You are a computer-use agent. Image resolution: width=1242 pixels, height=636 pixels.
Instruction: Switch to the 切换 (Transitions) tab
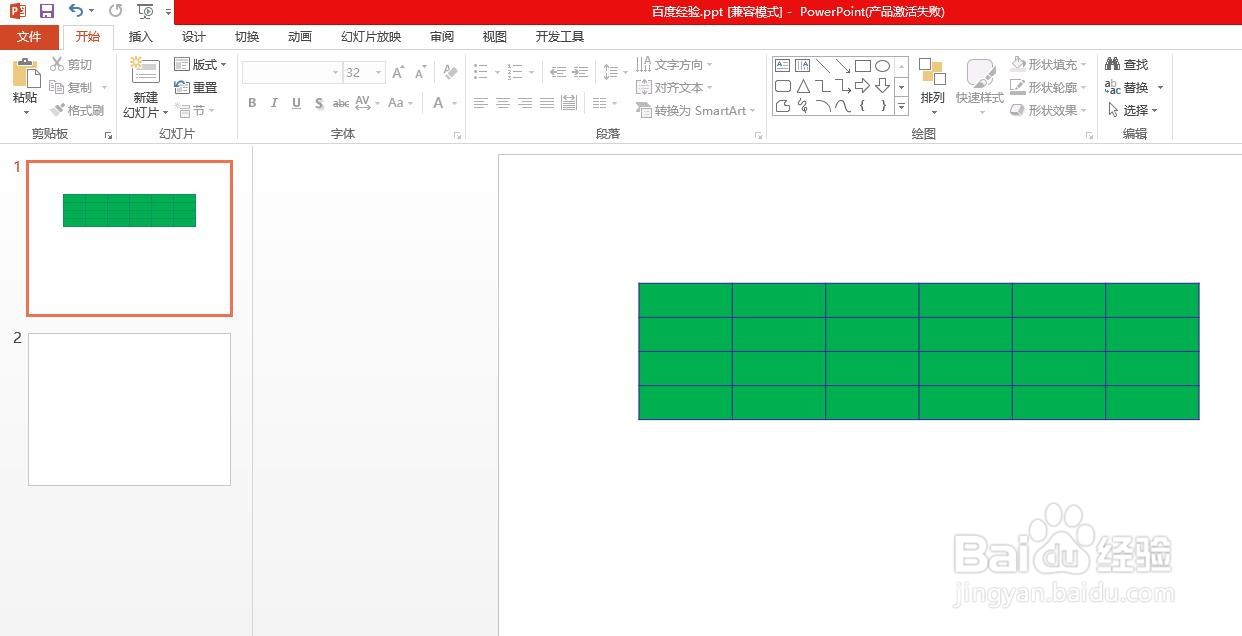click(x=247, y=37)
